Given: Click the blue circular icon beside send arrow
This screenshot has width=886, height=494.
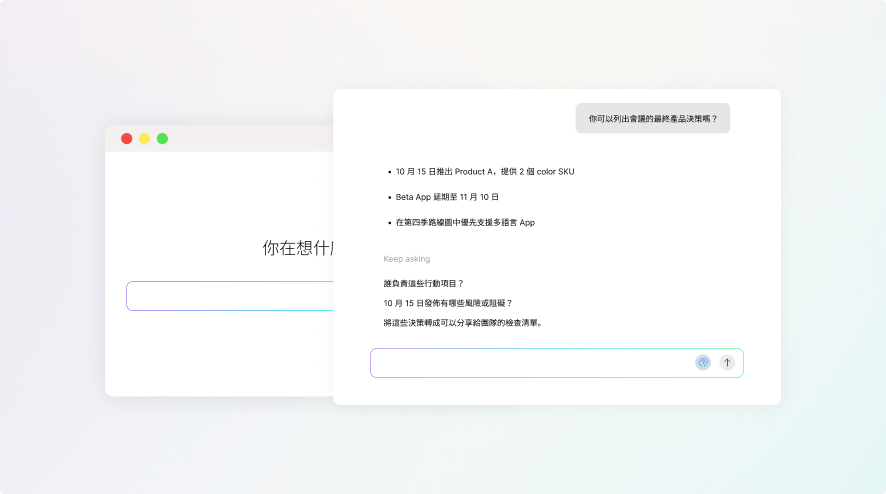Looking at the screenshot, I should pos(703,363).
